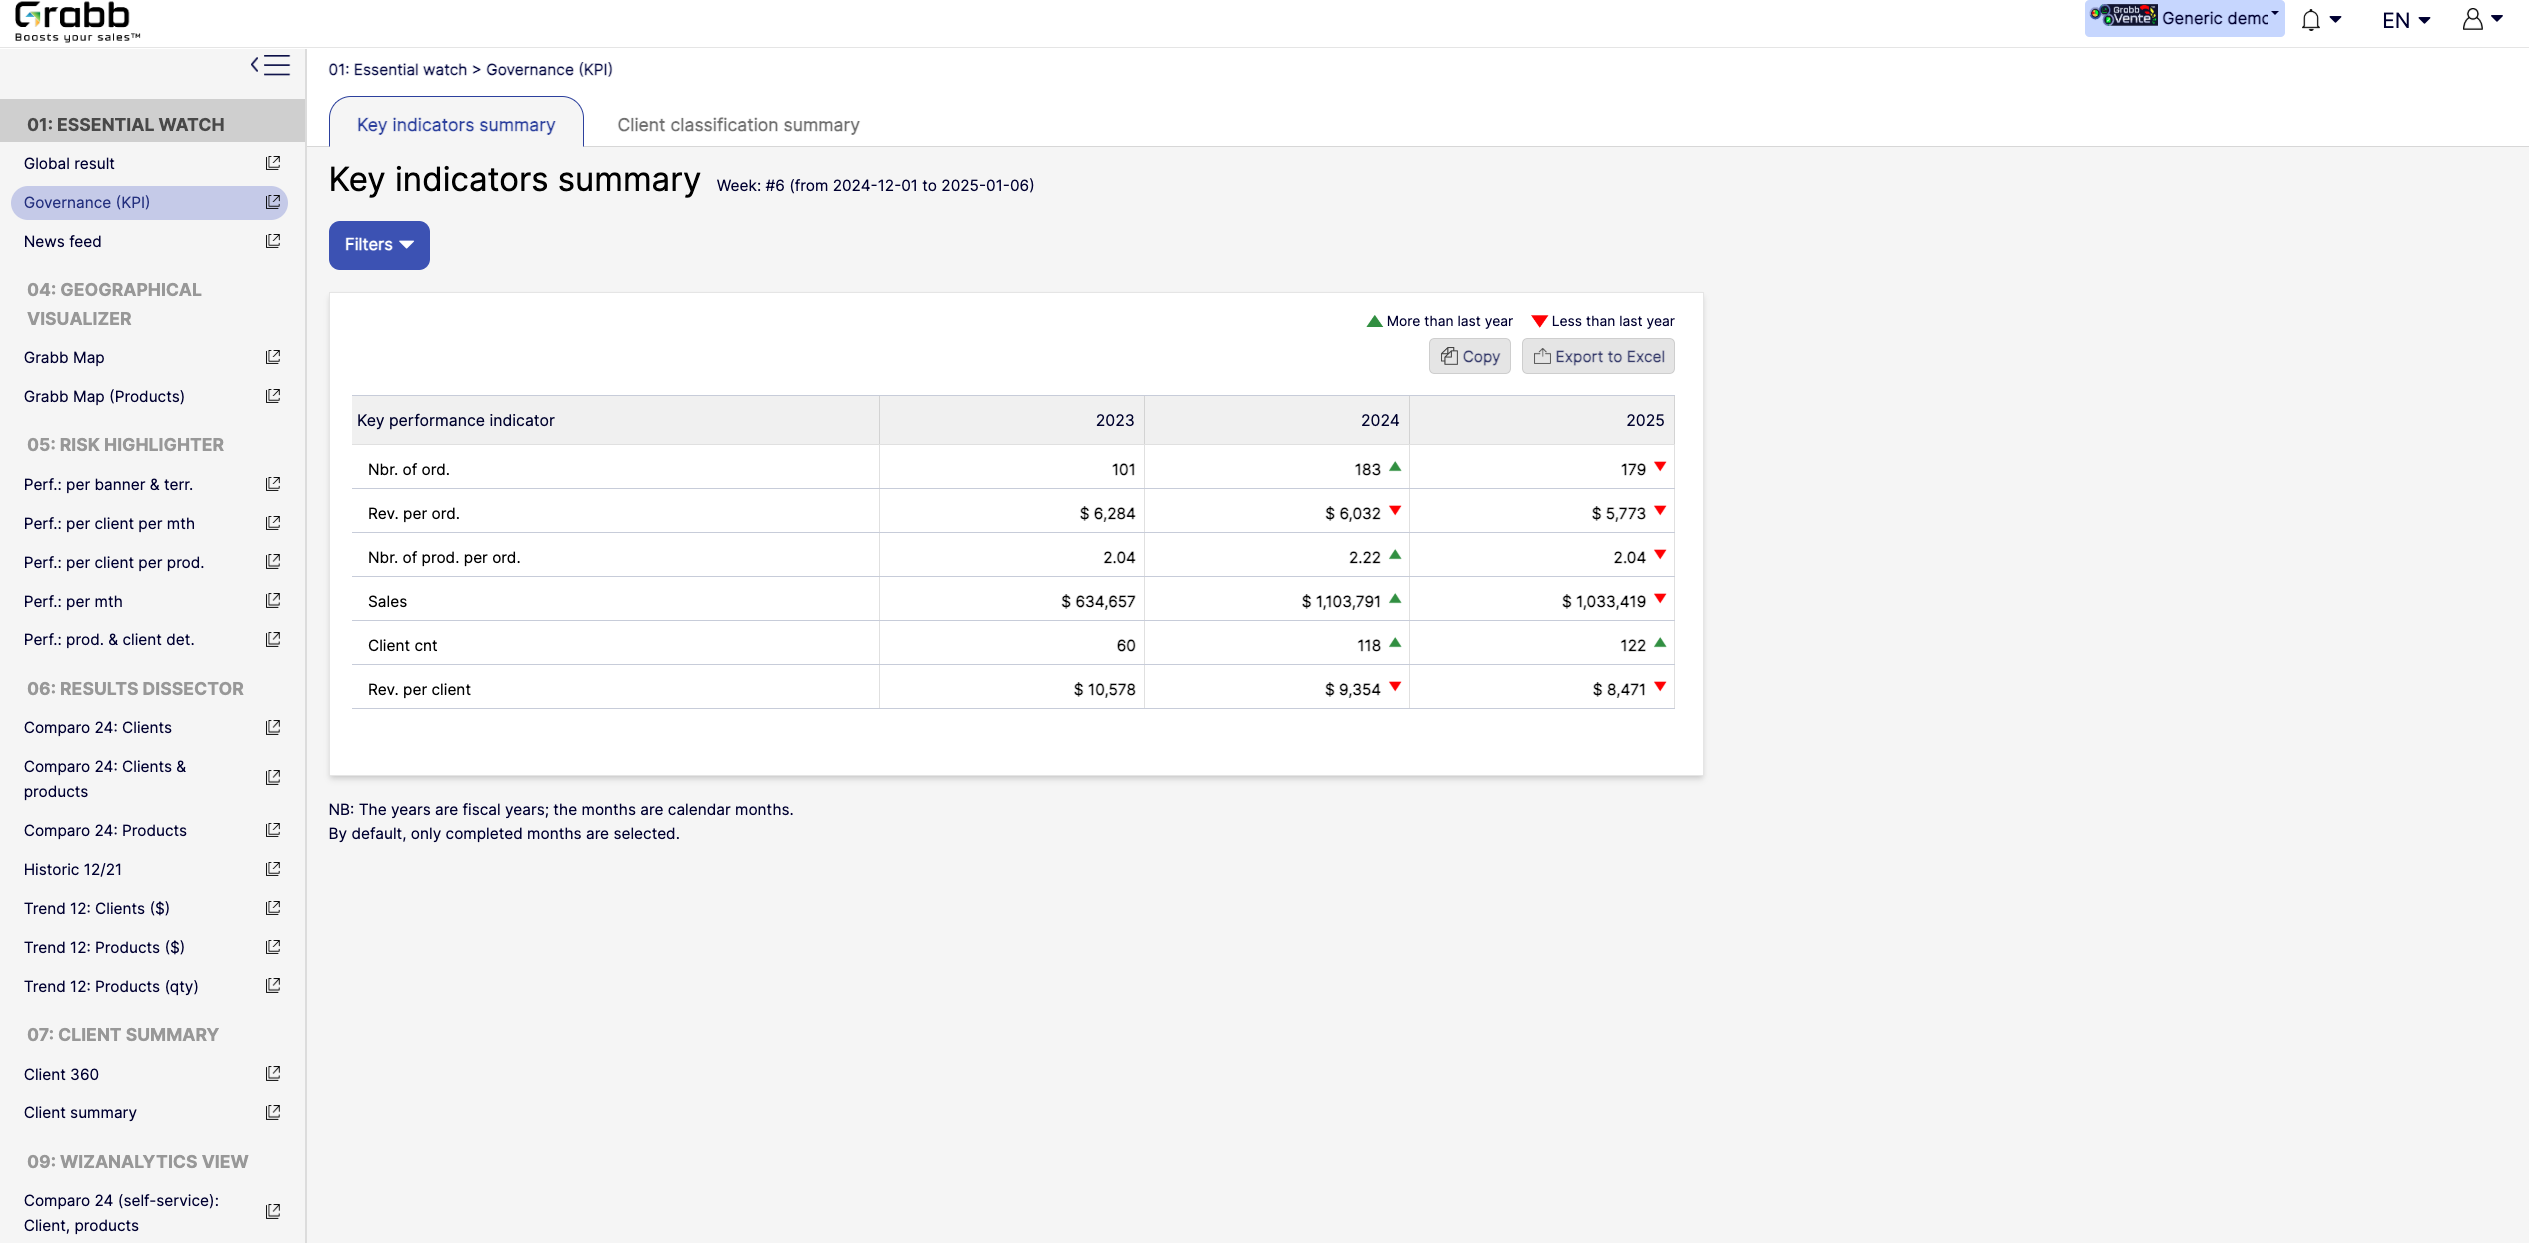
Task: Click News feed external-link icon
Action: 273,241
